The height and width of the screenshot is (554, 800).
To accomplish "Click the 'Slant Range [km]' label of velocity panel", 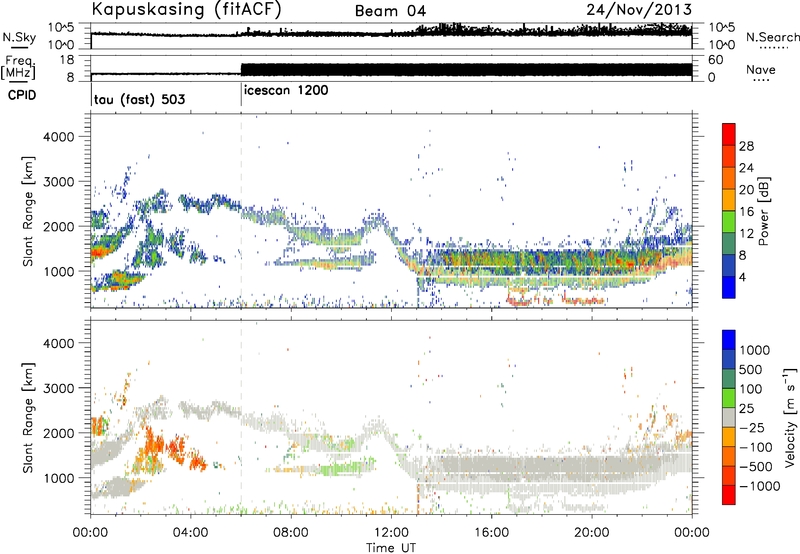I will coord(28,418).
